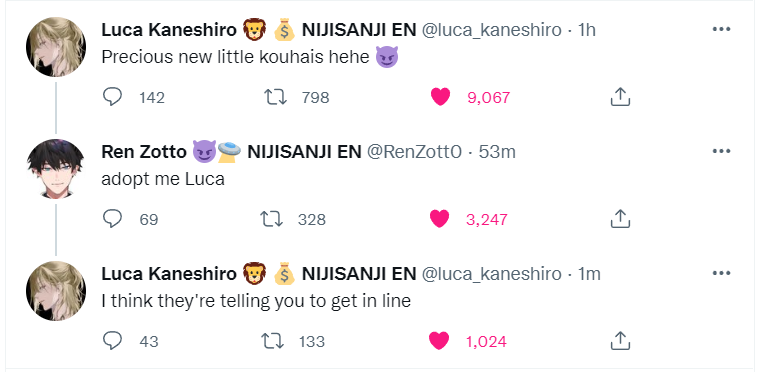Open the Luca Kaneshiro name on the 1m tweet
Viewport: 761px width, 372px height.
(x=168, y=274)
